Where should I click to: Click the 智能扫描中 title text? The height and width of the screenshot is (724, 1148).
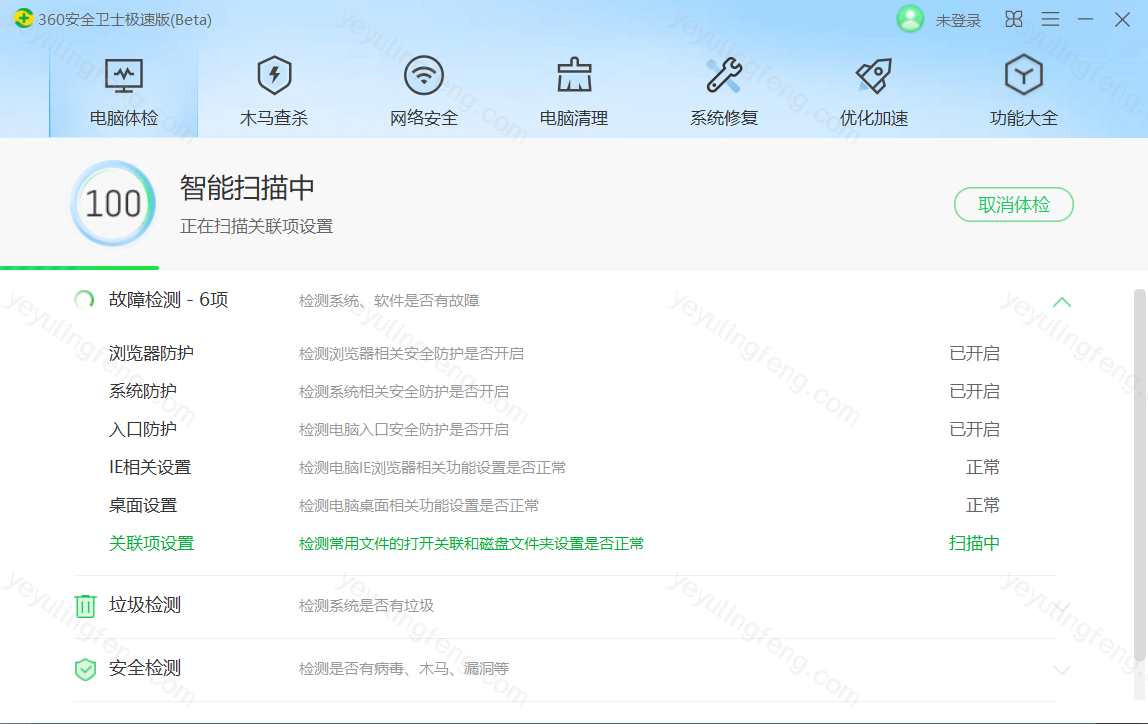pos(247,188)
